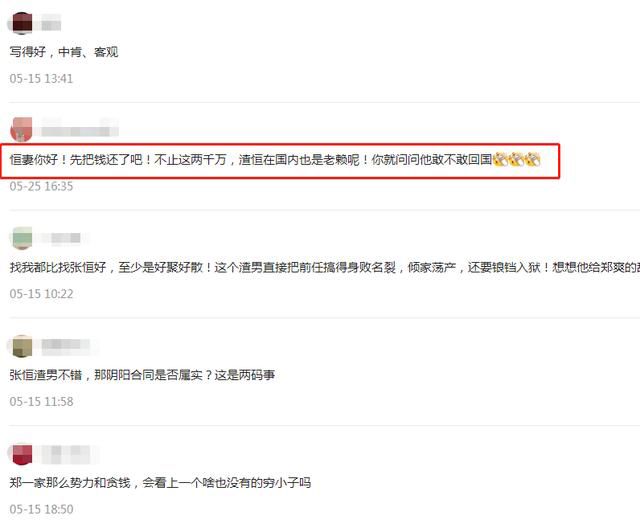Open the crimson avatar of the last commenter
The height and width of the screenshot is (528, 640).
coord(22,454)
